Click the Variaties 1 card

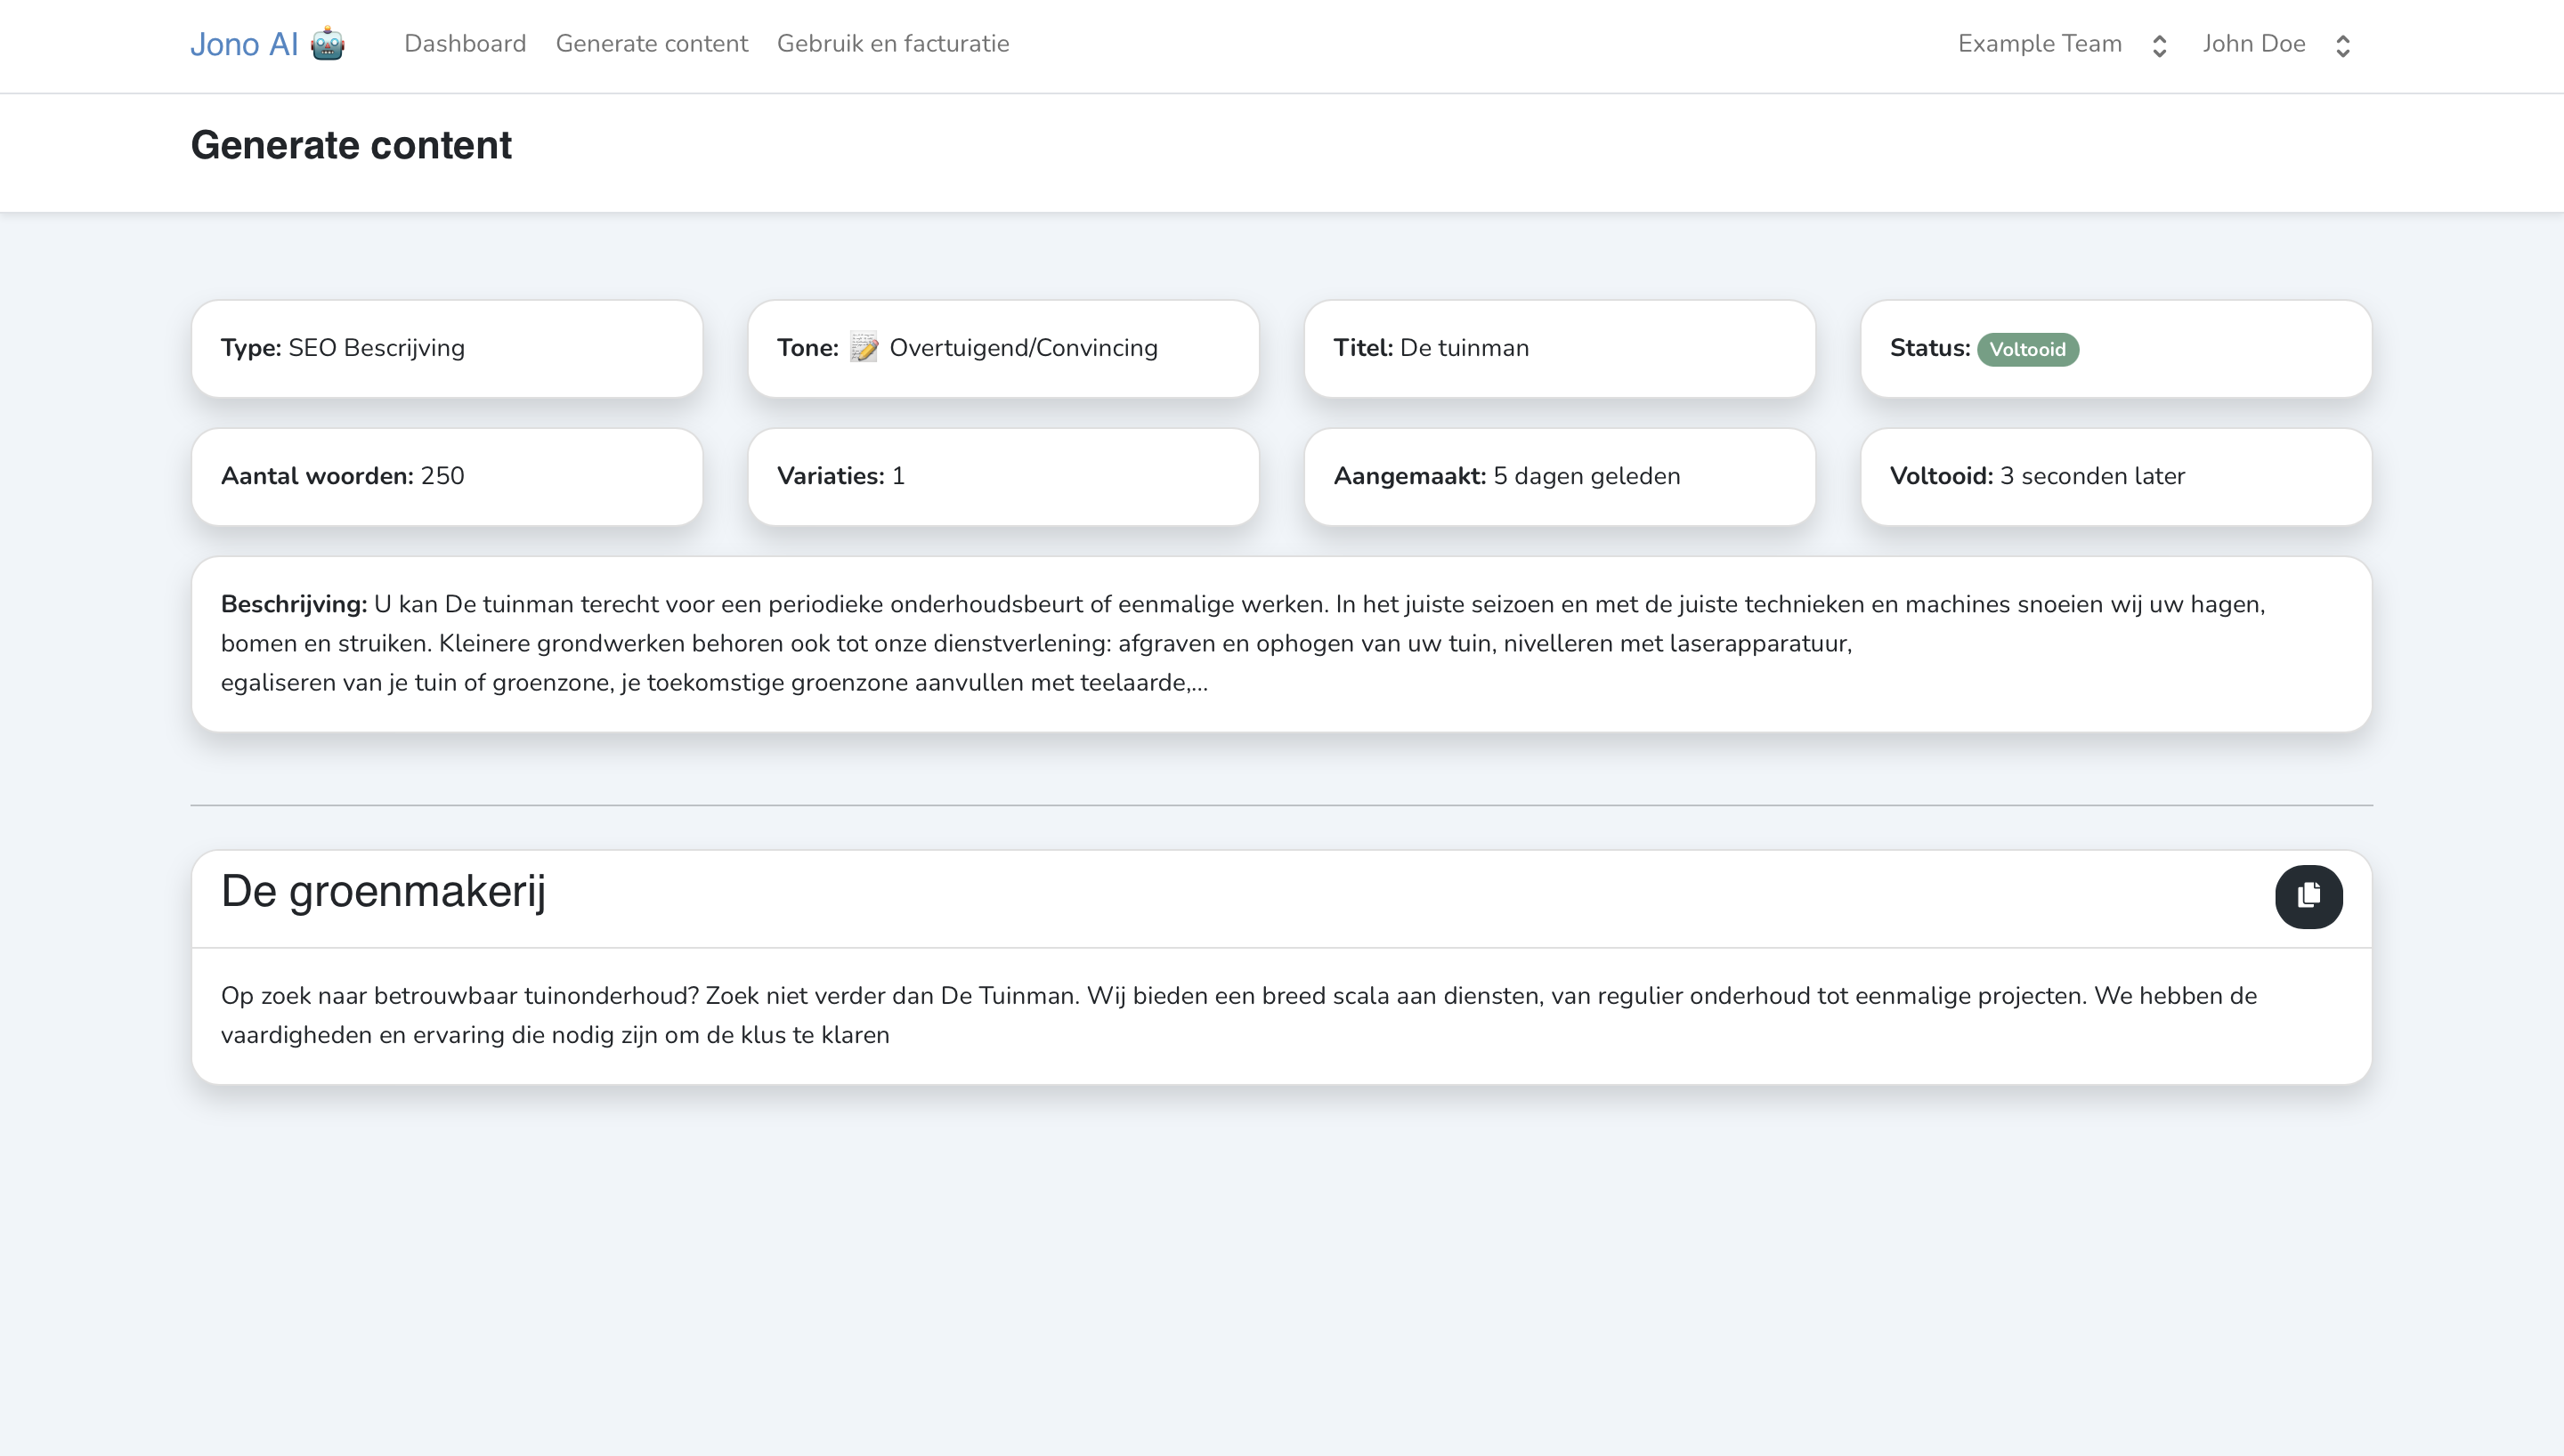tap(1002, 476)
